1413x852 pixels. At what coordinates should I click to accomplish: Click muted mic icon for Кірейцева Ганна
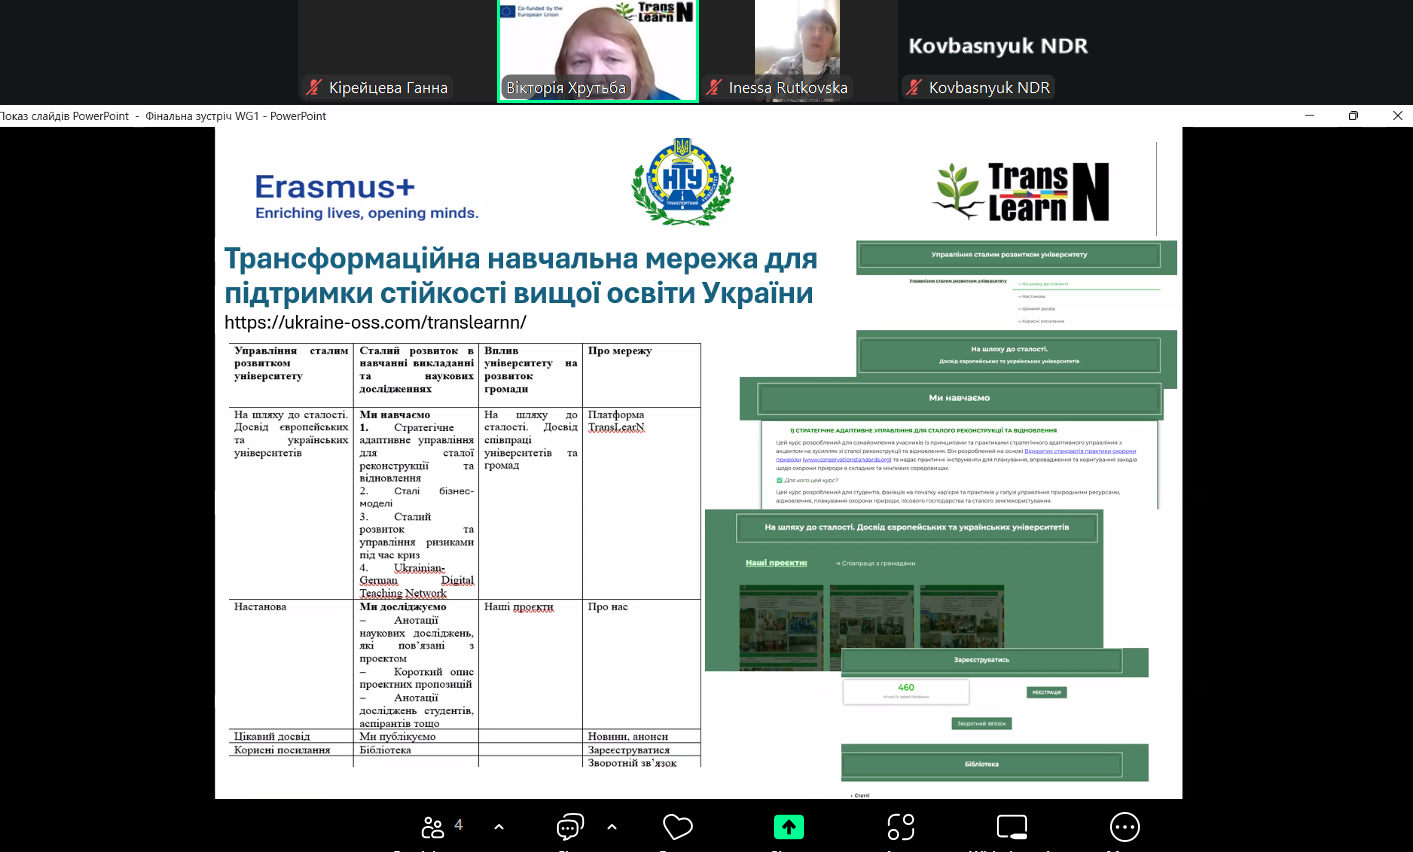coord(314,88)
